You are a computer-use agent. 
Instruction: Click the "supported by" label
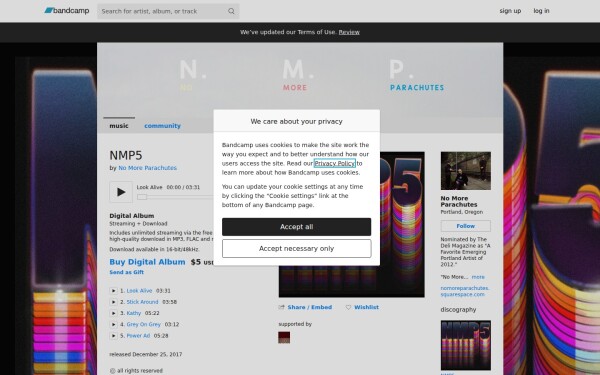[295, 324]
